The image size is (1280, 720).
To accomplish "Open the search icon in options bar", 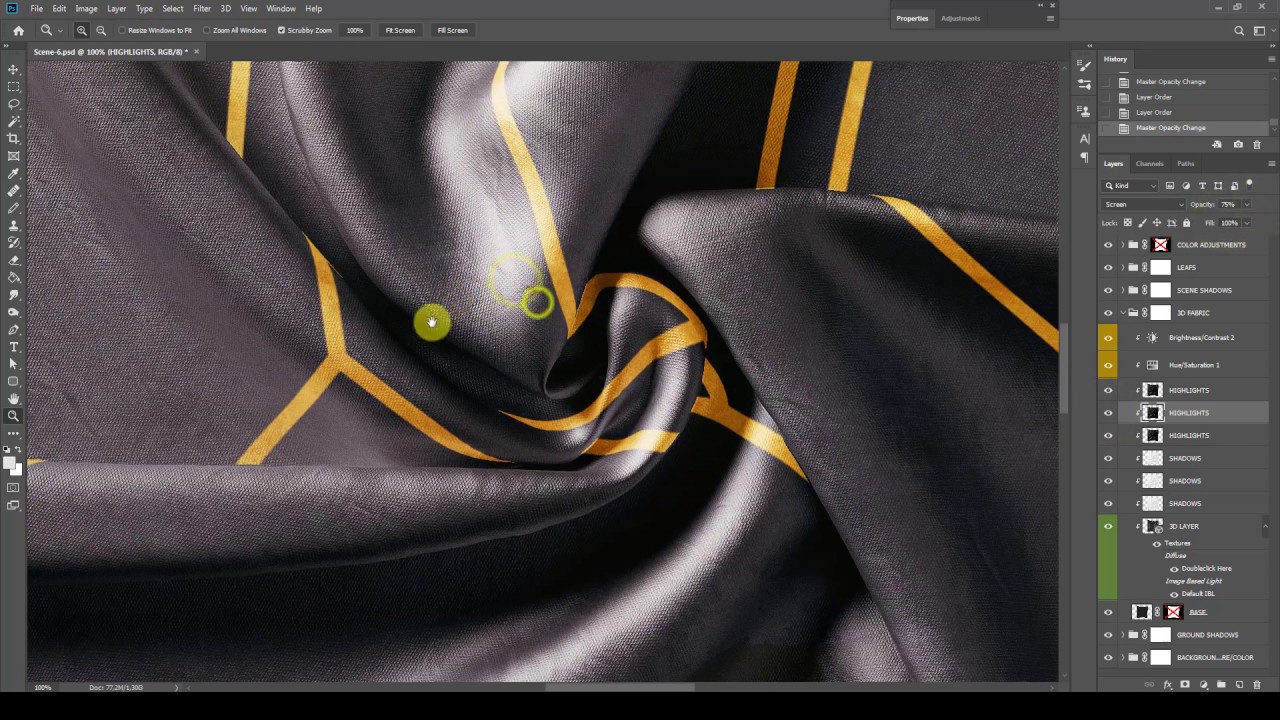I will pyautogui.click(x=1239, y=30).
